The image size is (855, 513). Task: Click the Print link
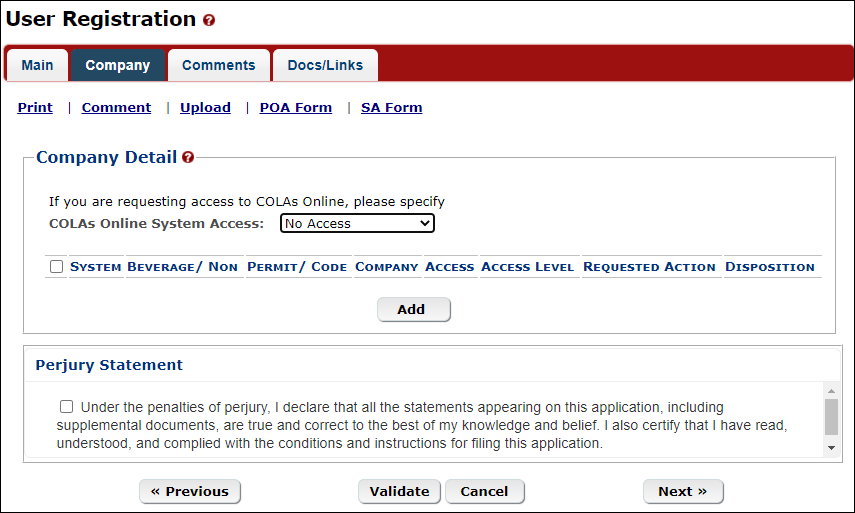click(x=35, y=108)
